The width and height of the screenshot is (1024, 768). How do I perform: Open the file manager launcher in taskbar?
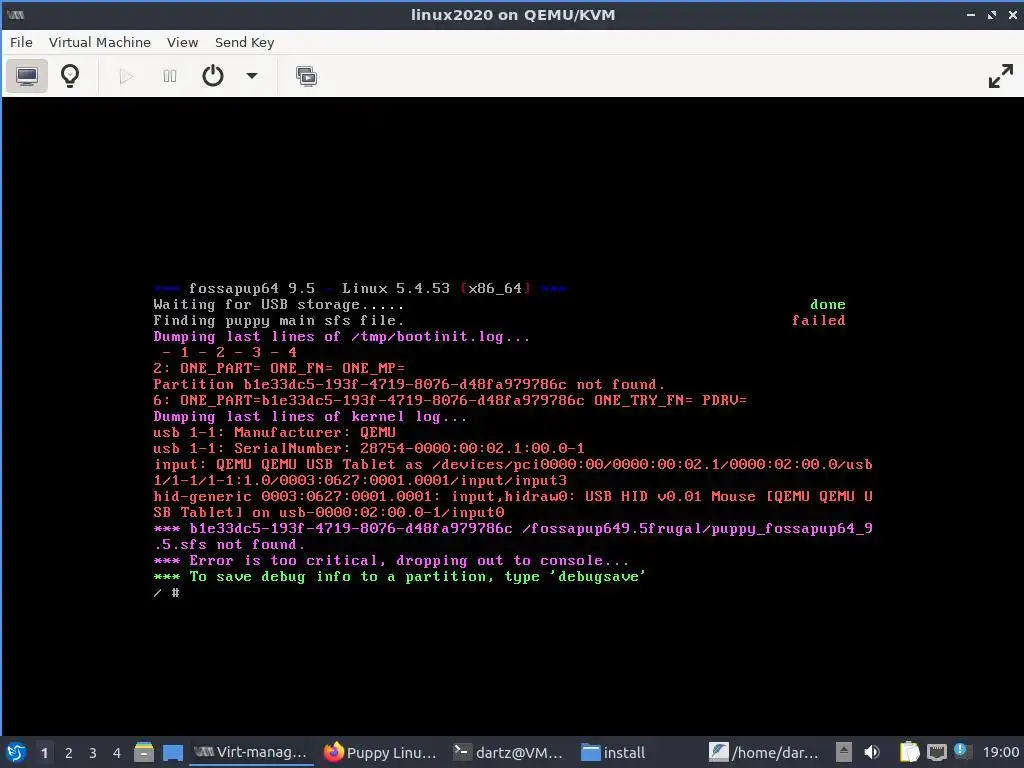click(144, 752)
